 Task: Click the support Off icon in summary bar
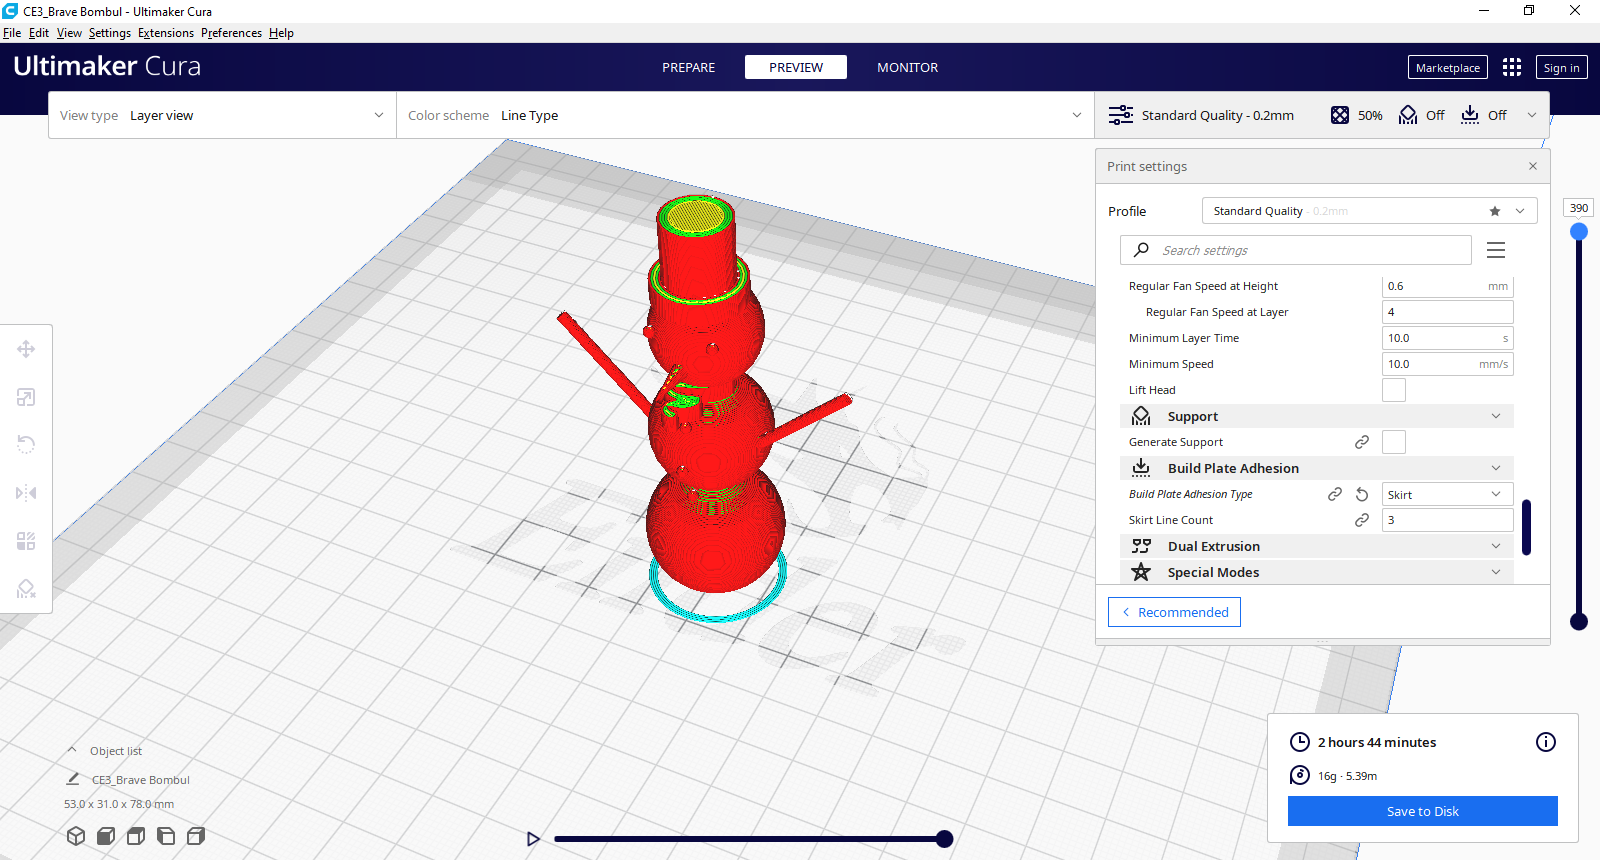coord(1408,115)
